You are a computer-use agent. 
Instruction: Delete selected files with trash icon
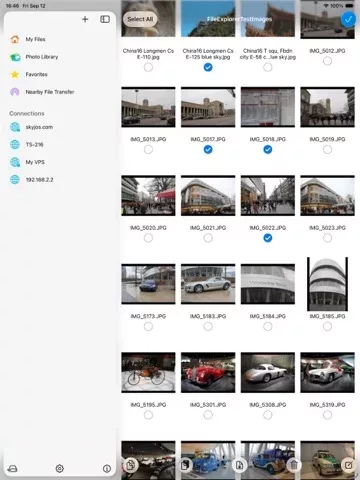[x=294, y=465]
